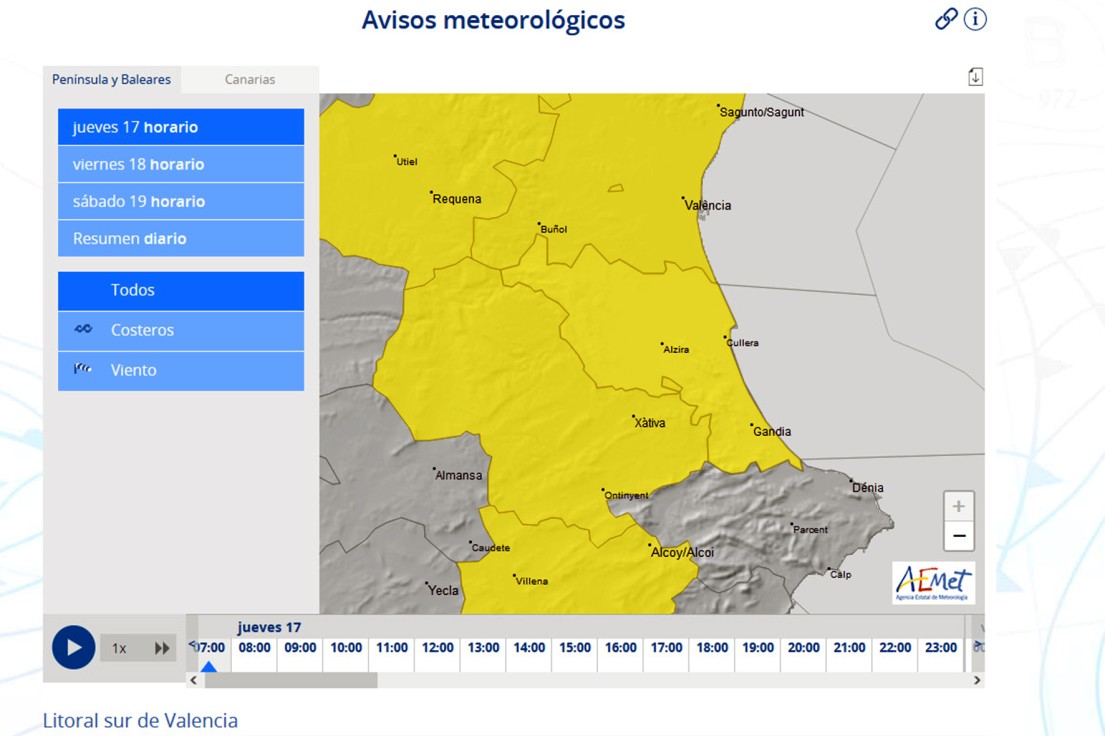Show Todos warnings filter

181,290
